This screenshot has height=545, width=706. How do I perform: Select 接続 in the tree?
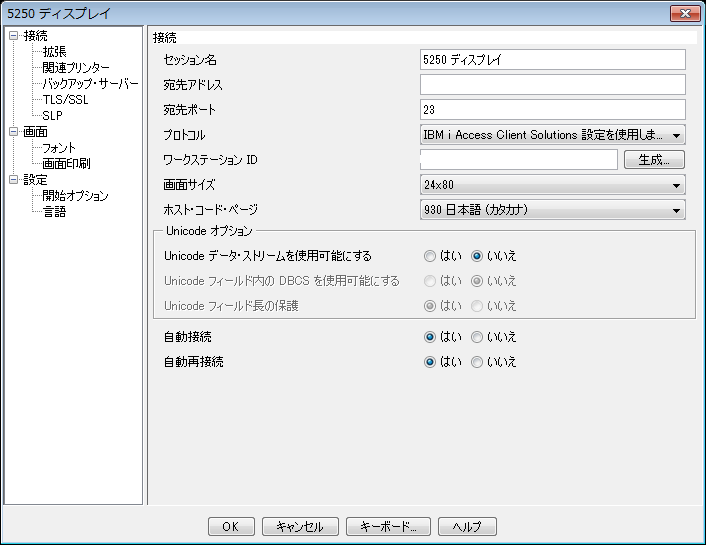point(35,36)
